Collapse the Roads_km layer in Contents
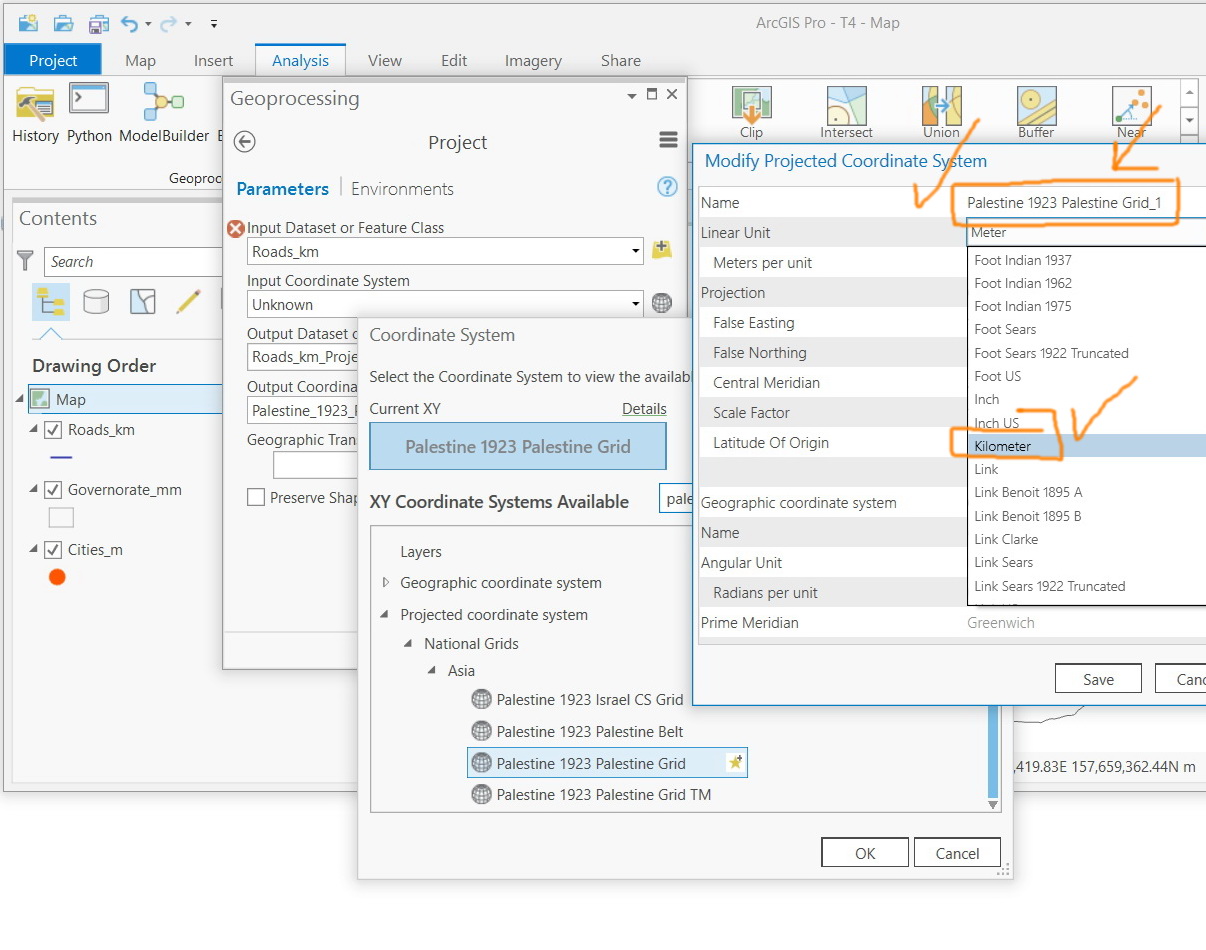The height and width of the screenshot is (950, 1206). (x=33, y=430)
